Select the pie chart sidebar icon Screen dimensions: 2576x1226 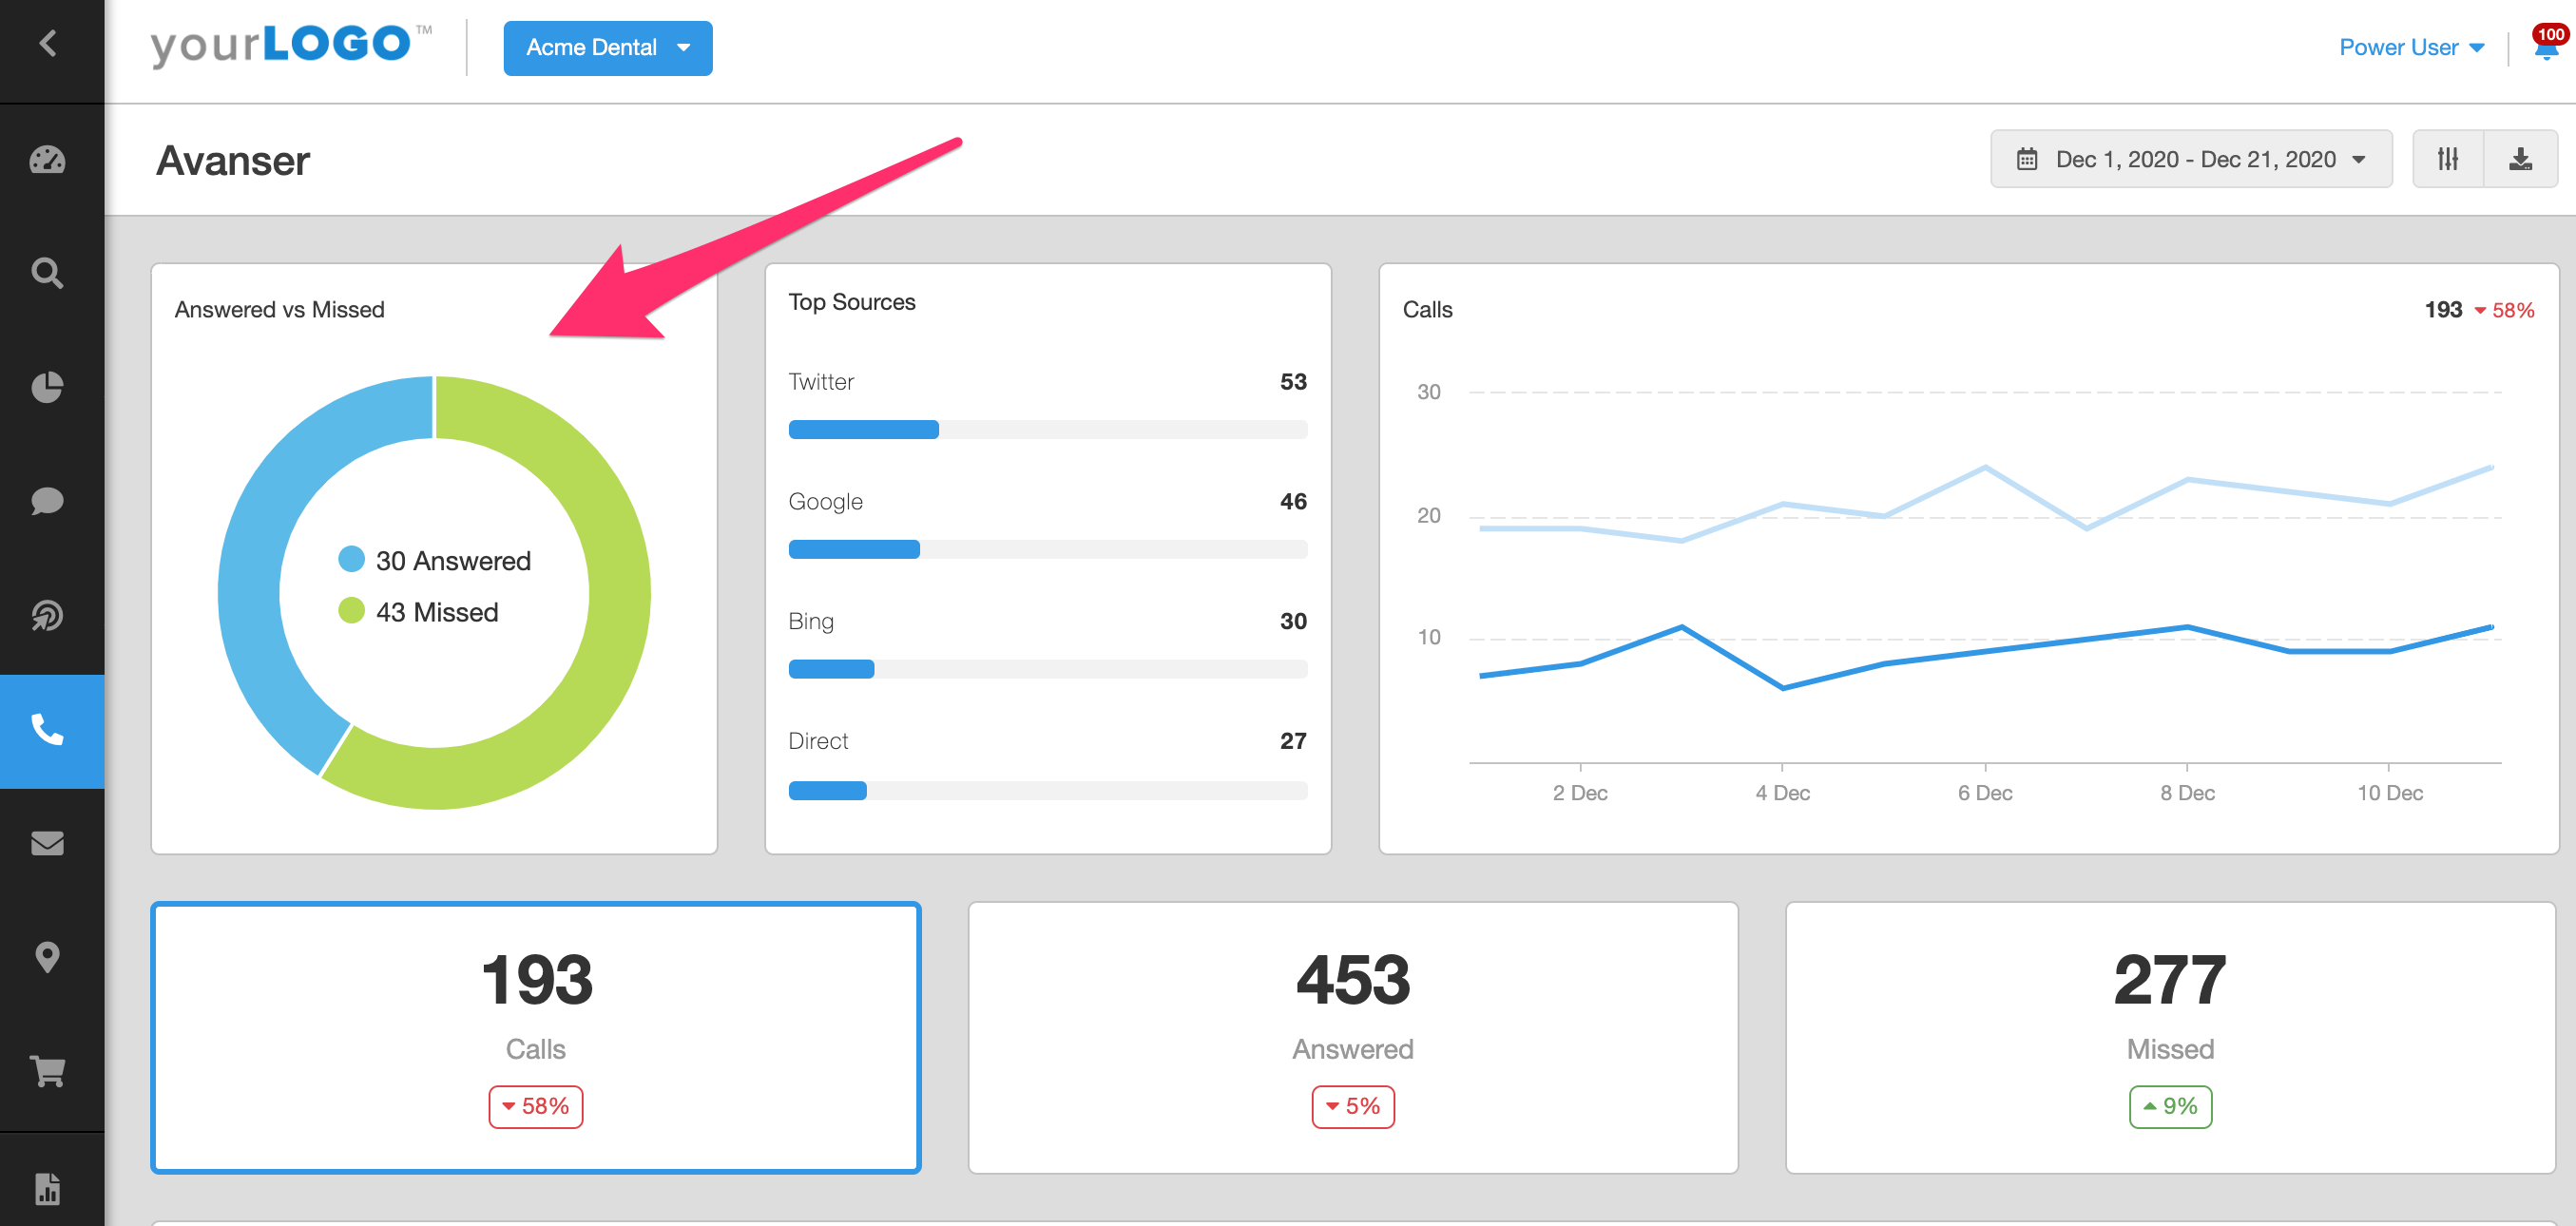(47, 387)
